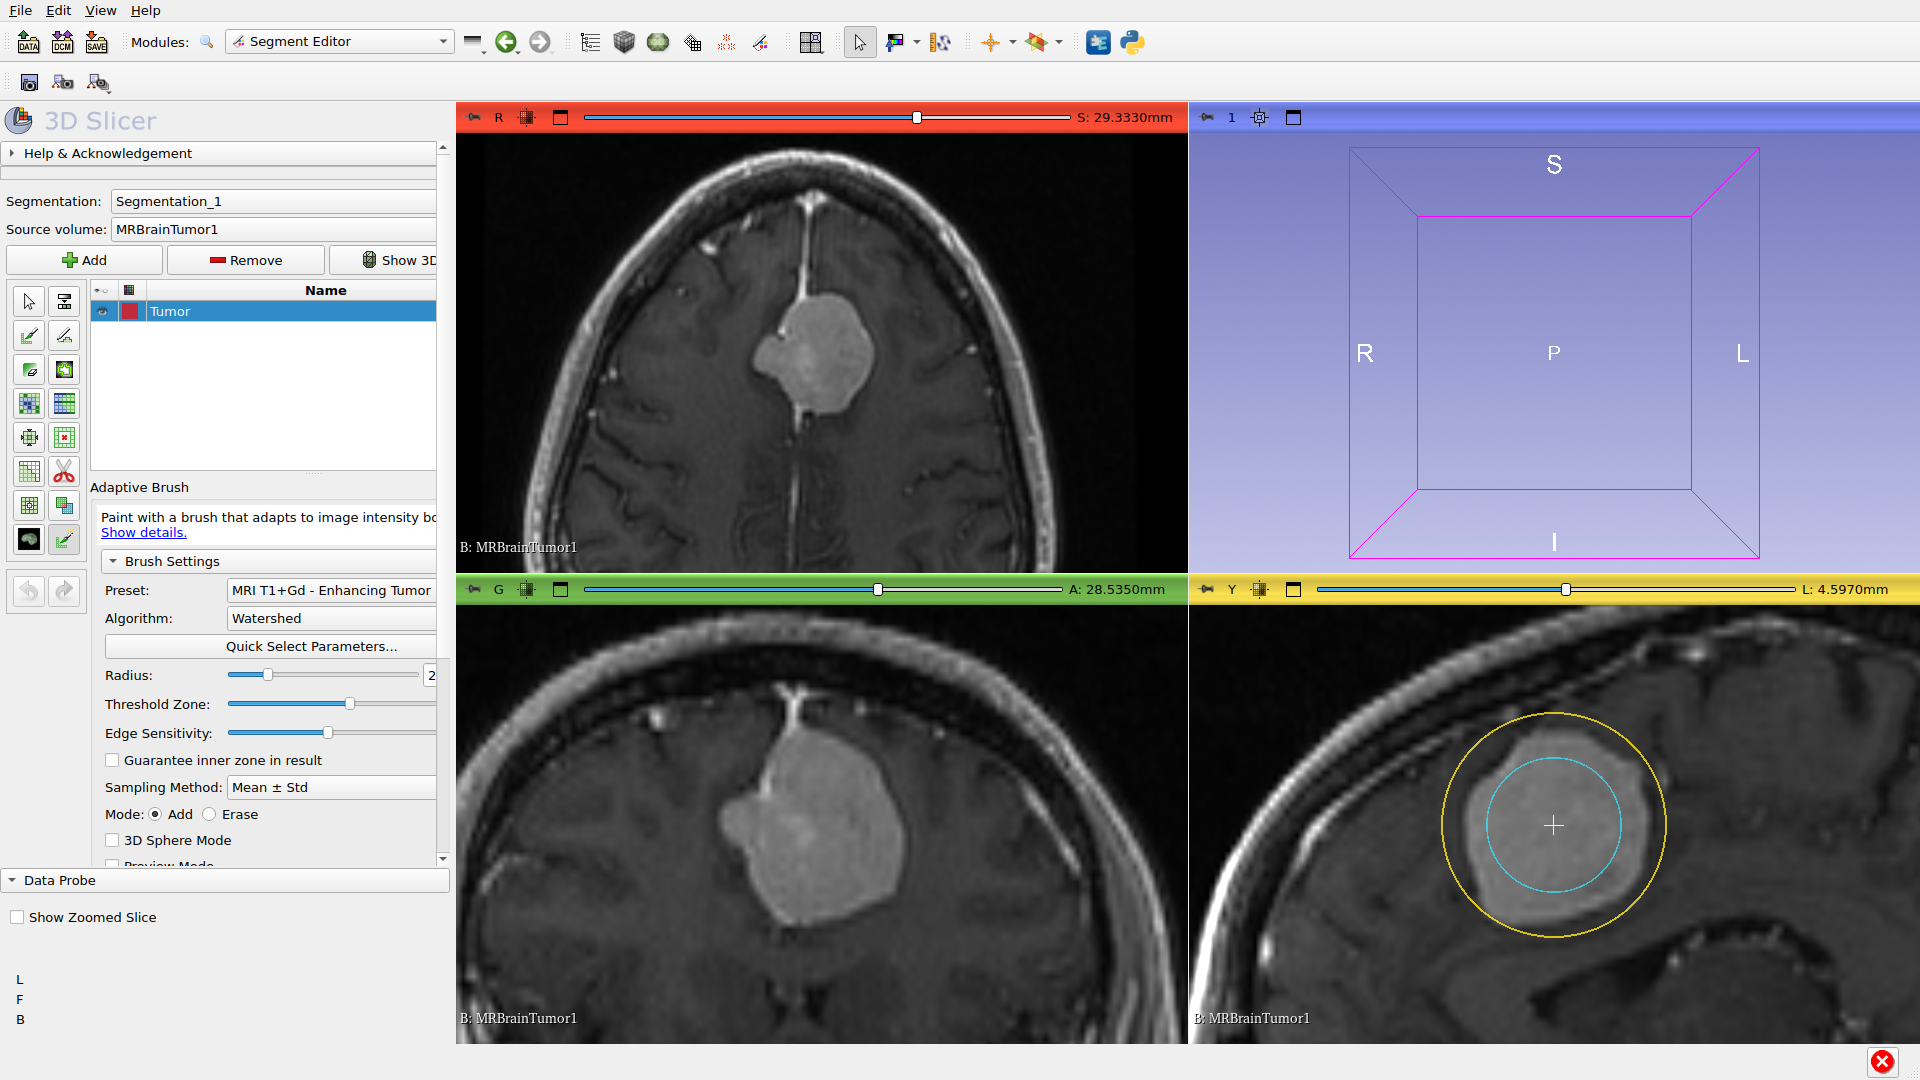Select the Threshold effect tool
Screen dimensions: 1920x1080
click(64, 302)
